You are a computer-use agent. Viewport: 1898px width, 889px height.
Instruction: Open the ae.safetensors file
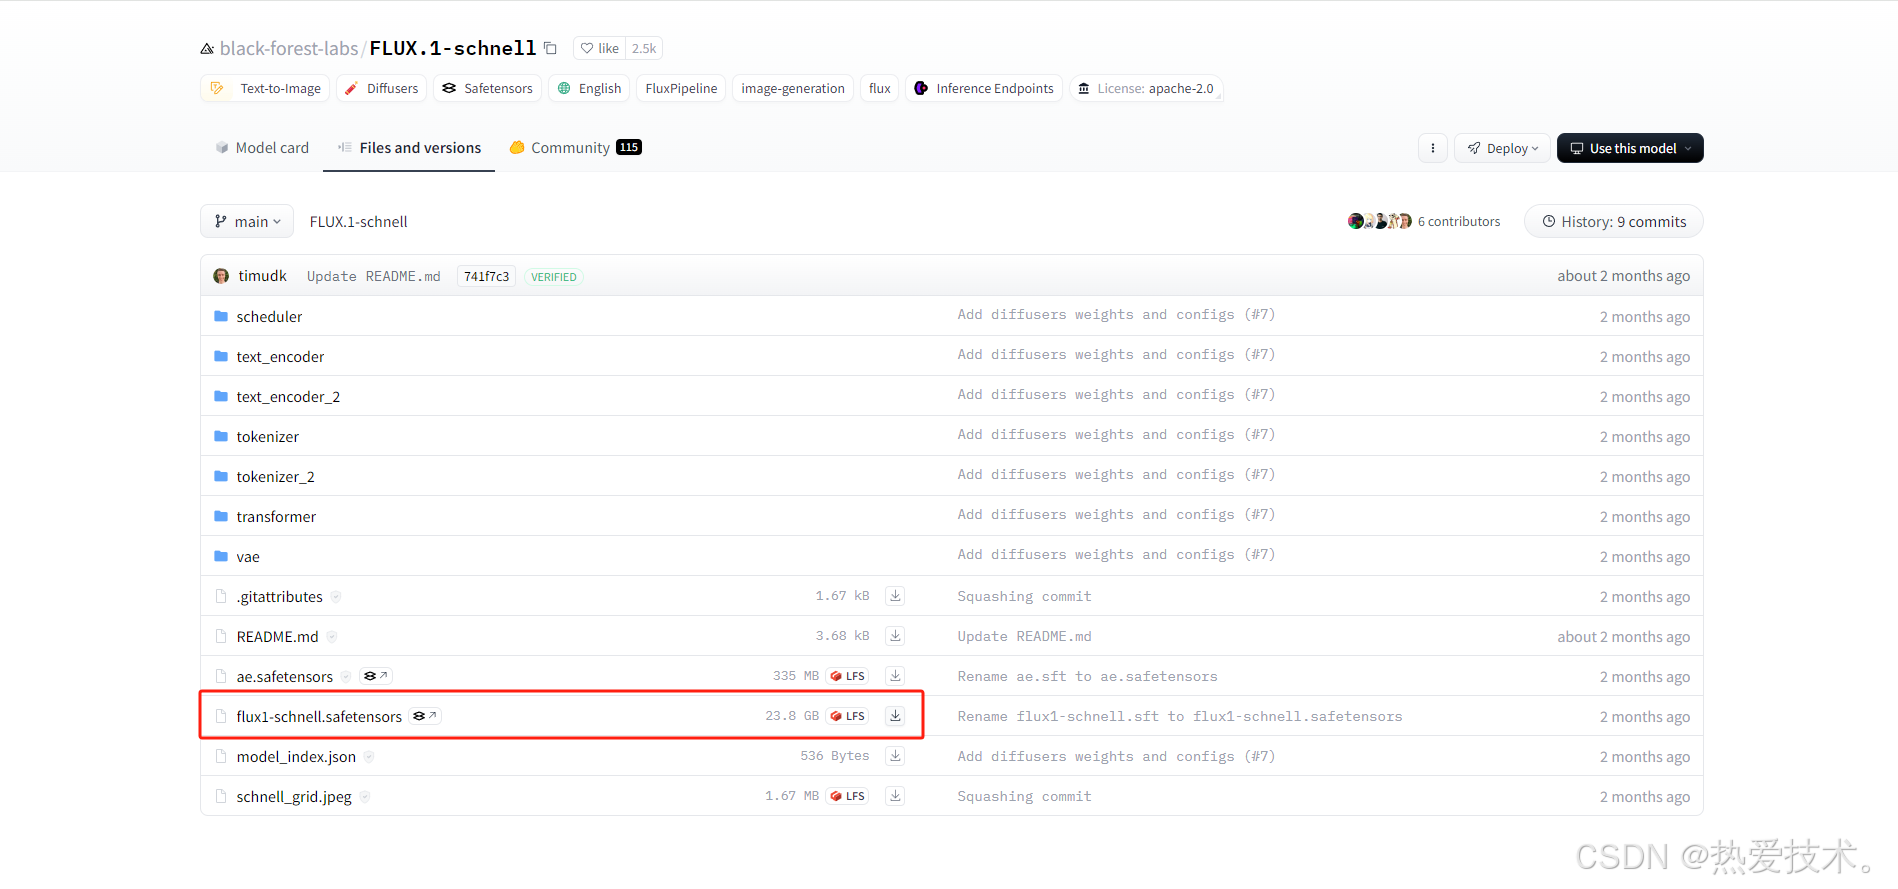284,676
